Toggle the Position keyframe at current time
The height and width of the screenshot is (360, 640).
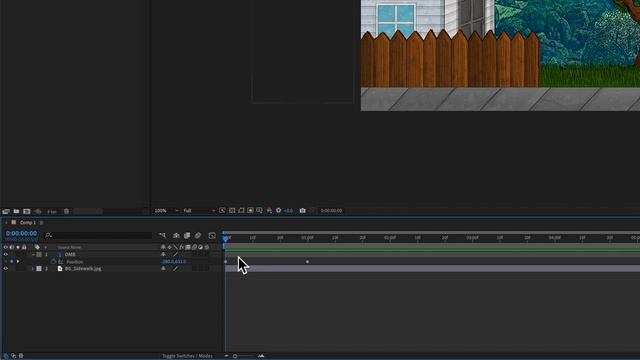11,262
